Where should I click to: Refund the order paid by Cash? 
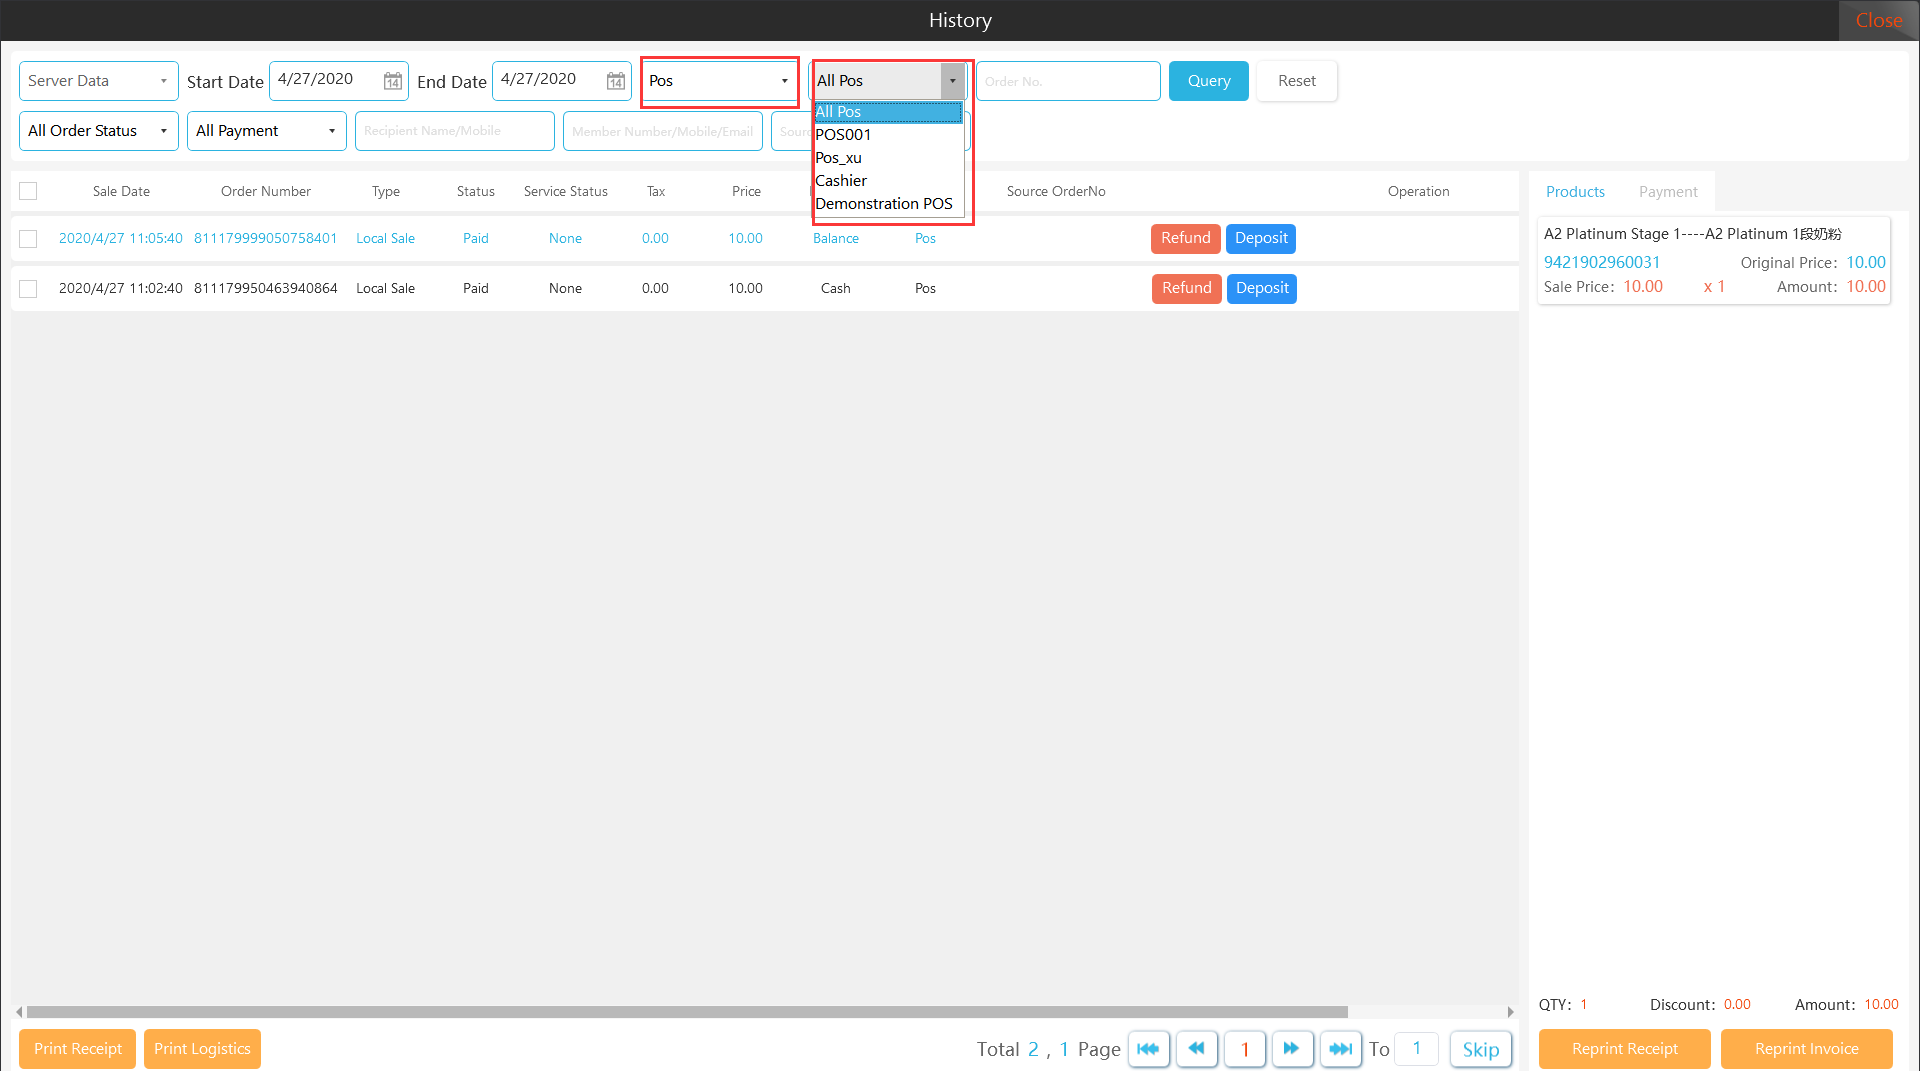[1186, 288]
